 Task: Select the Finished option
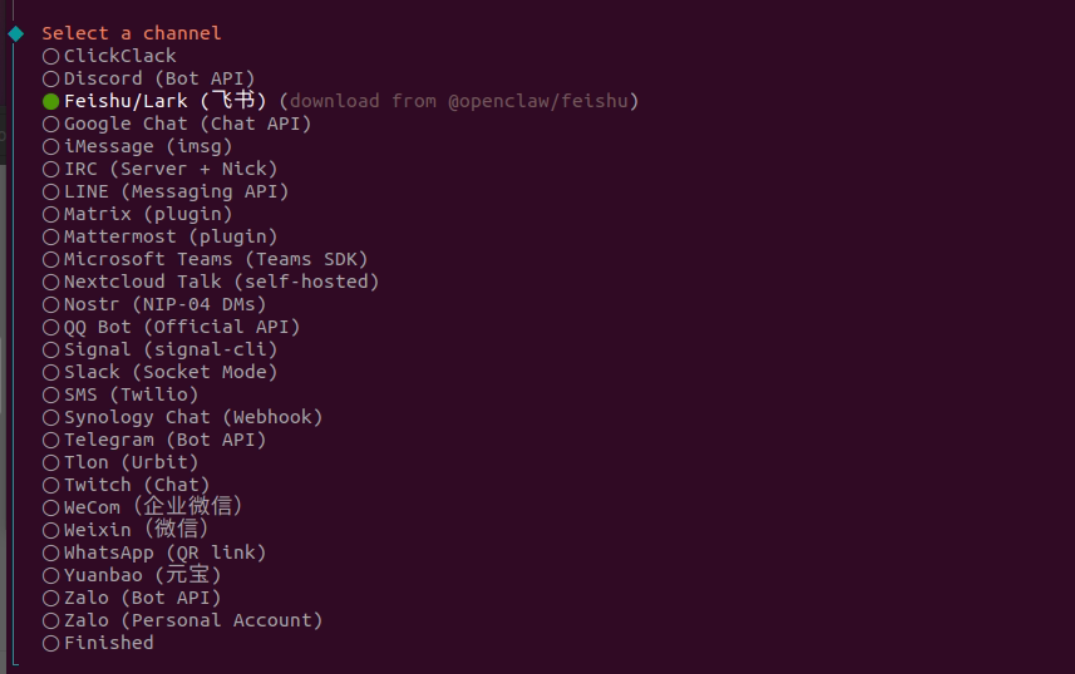(x=98, y=644)
